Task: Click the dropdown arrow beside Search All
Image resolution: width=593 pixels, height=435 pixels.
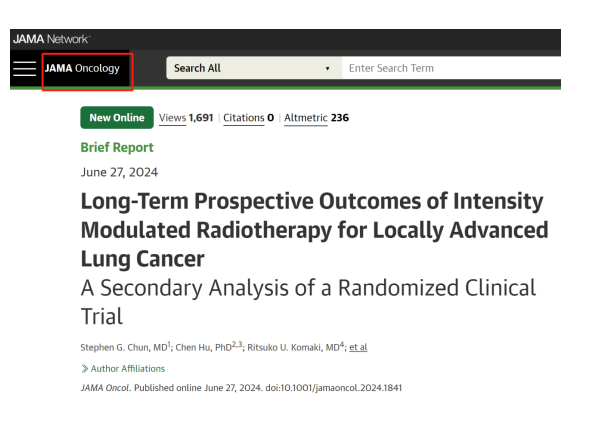Action: pyautogui.click(x=328, y=68)
